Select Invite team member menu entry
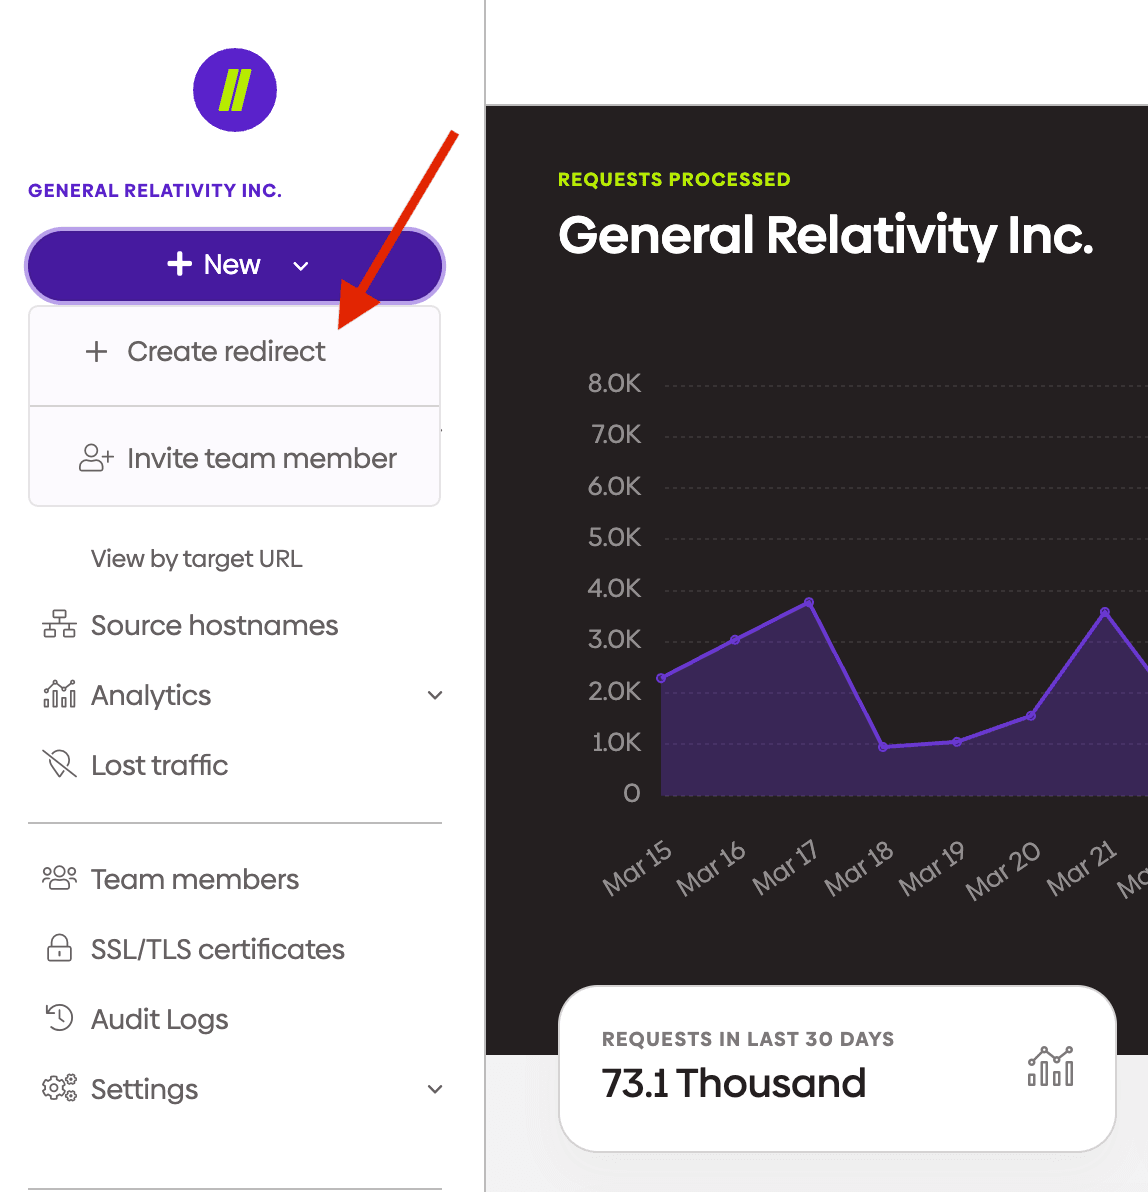The height and width of the screenshot is (1192, 1148). pyautogui.click(x=261, y=457)
